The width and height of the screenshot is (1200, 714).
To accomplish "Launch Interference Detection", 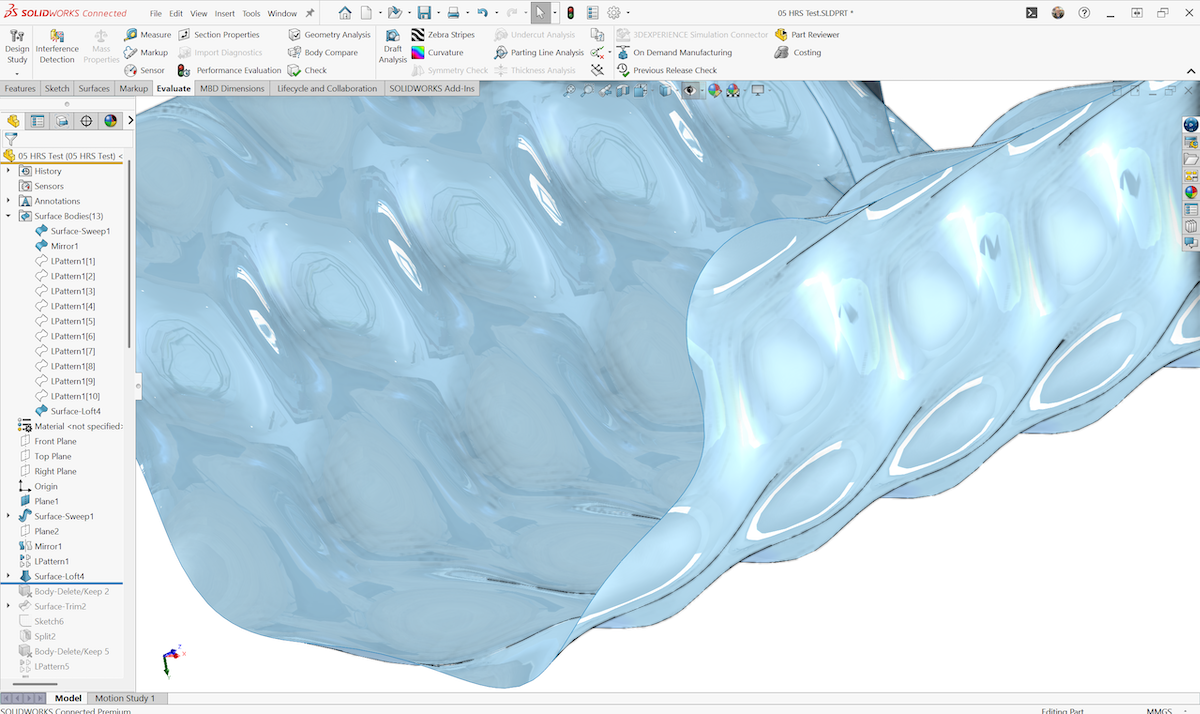I will [57, 47].
